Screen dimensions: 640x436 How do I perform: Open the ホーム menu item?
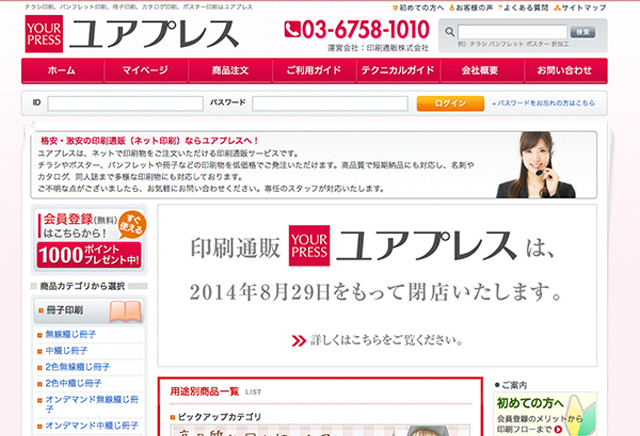coord(62,70)
